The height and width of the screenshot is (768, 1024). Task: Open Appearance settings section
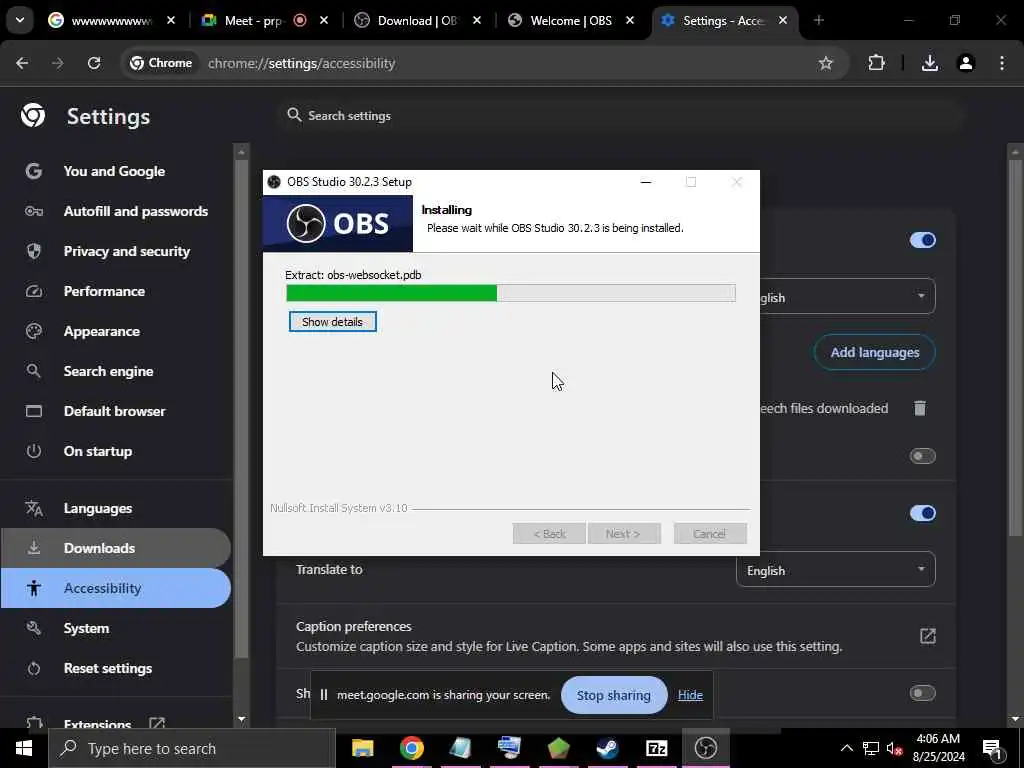pos(102,331)
